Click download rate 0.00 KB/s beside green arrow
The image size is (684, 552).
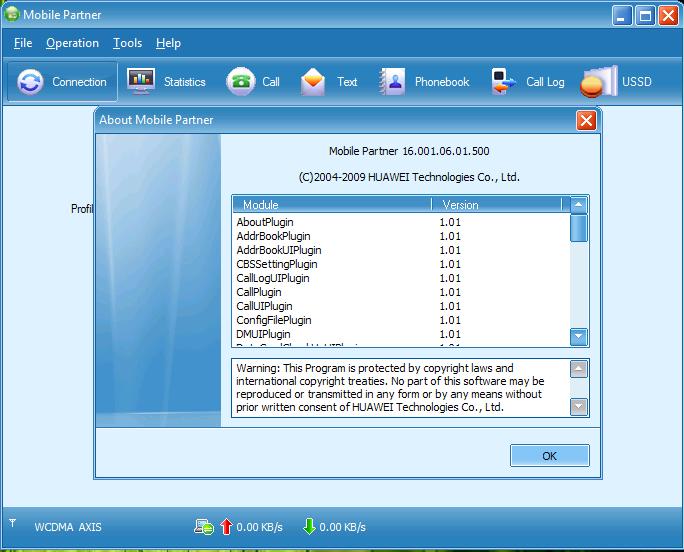342,527
